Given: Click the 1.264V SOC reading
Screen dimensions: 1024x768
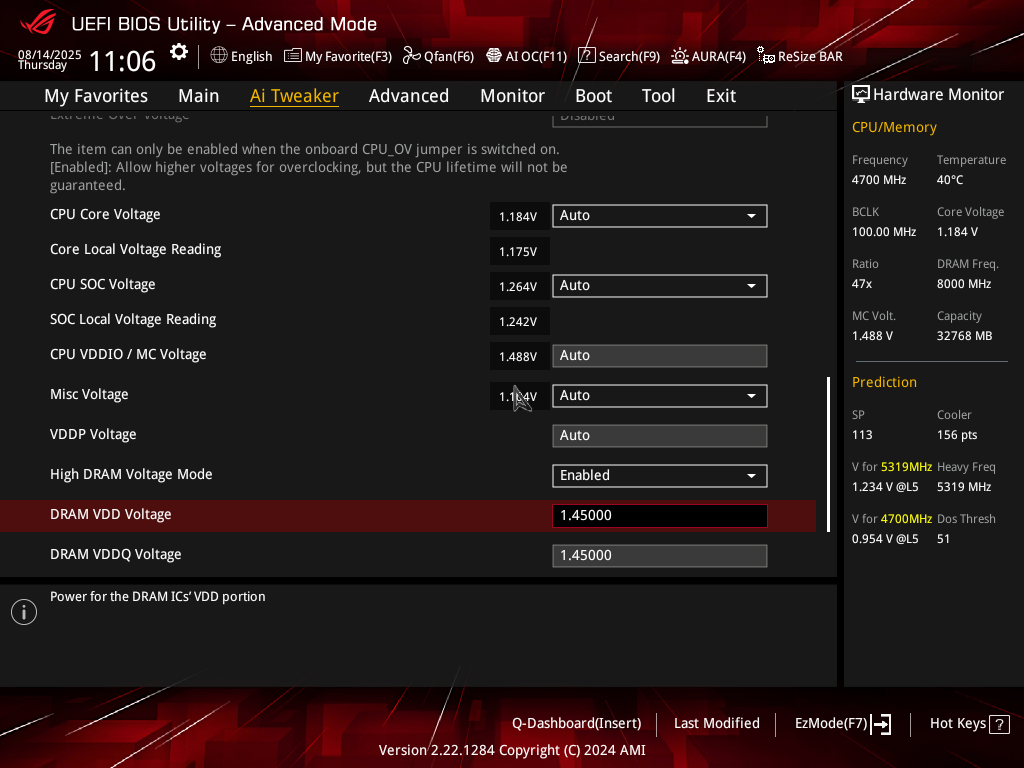Looking at the screenshot, I should [x=519, y=286].
